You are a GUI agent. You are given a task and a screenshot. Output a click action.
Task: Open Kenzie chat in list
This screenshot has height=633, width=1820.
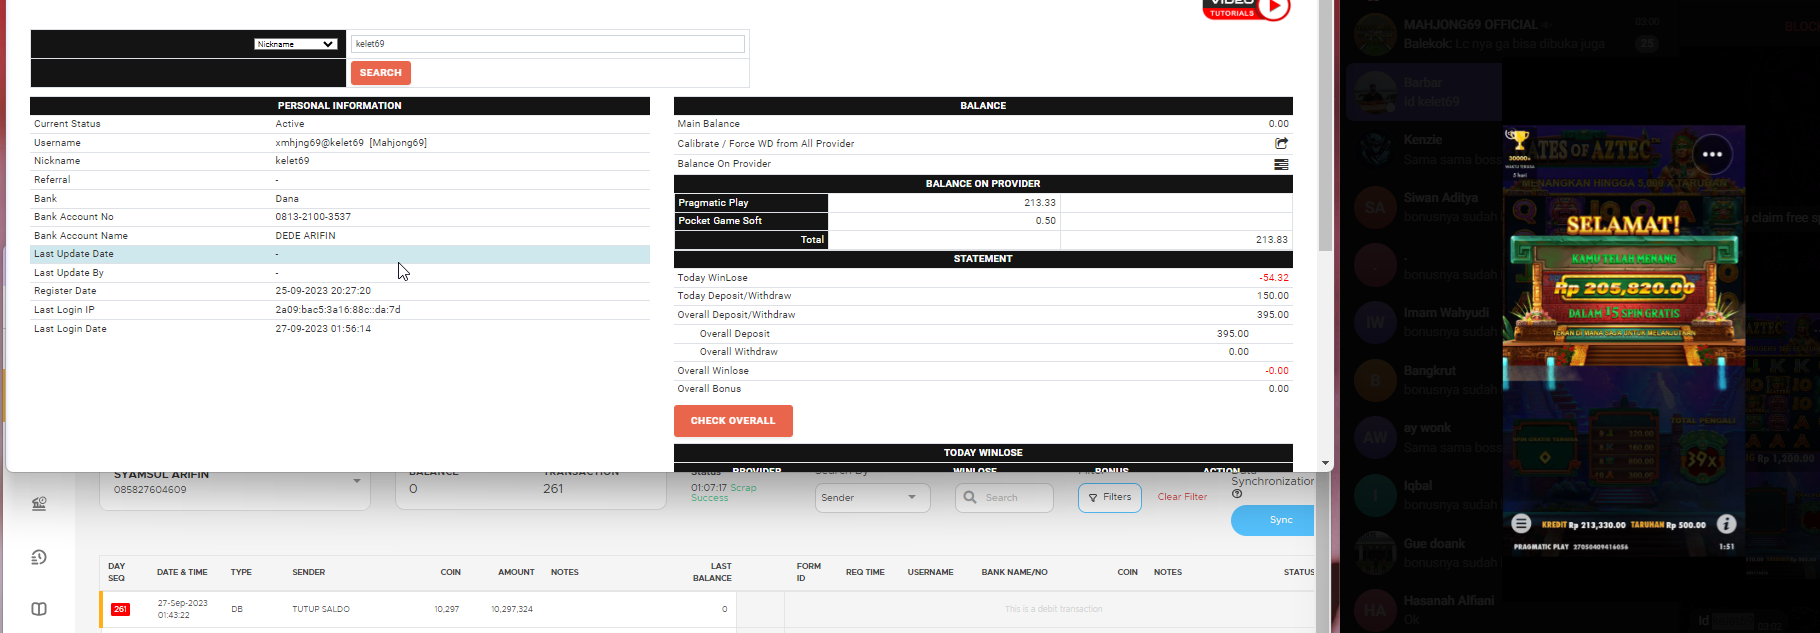pos(1424,150)
